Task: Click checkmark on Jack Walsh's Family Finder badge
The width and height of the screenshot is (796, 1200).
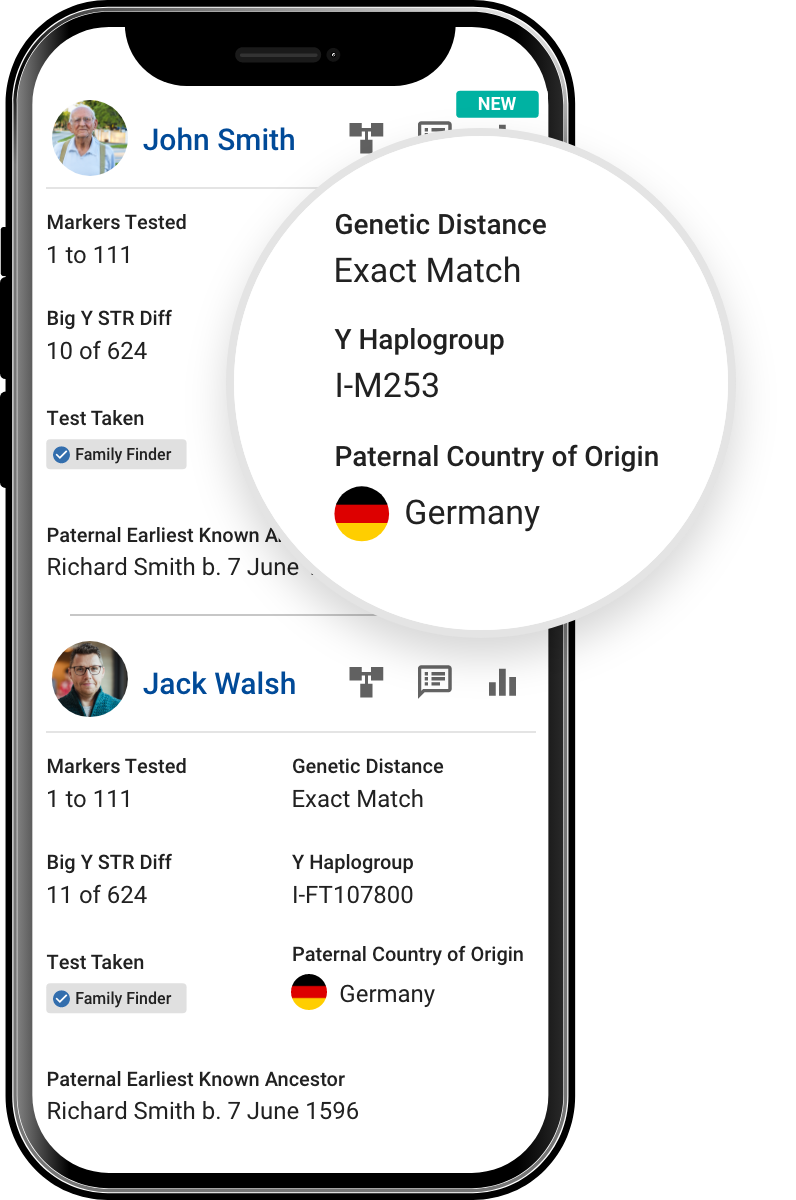Action: pos(61,999)
